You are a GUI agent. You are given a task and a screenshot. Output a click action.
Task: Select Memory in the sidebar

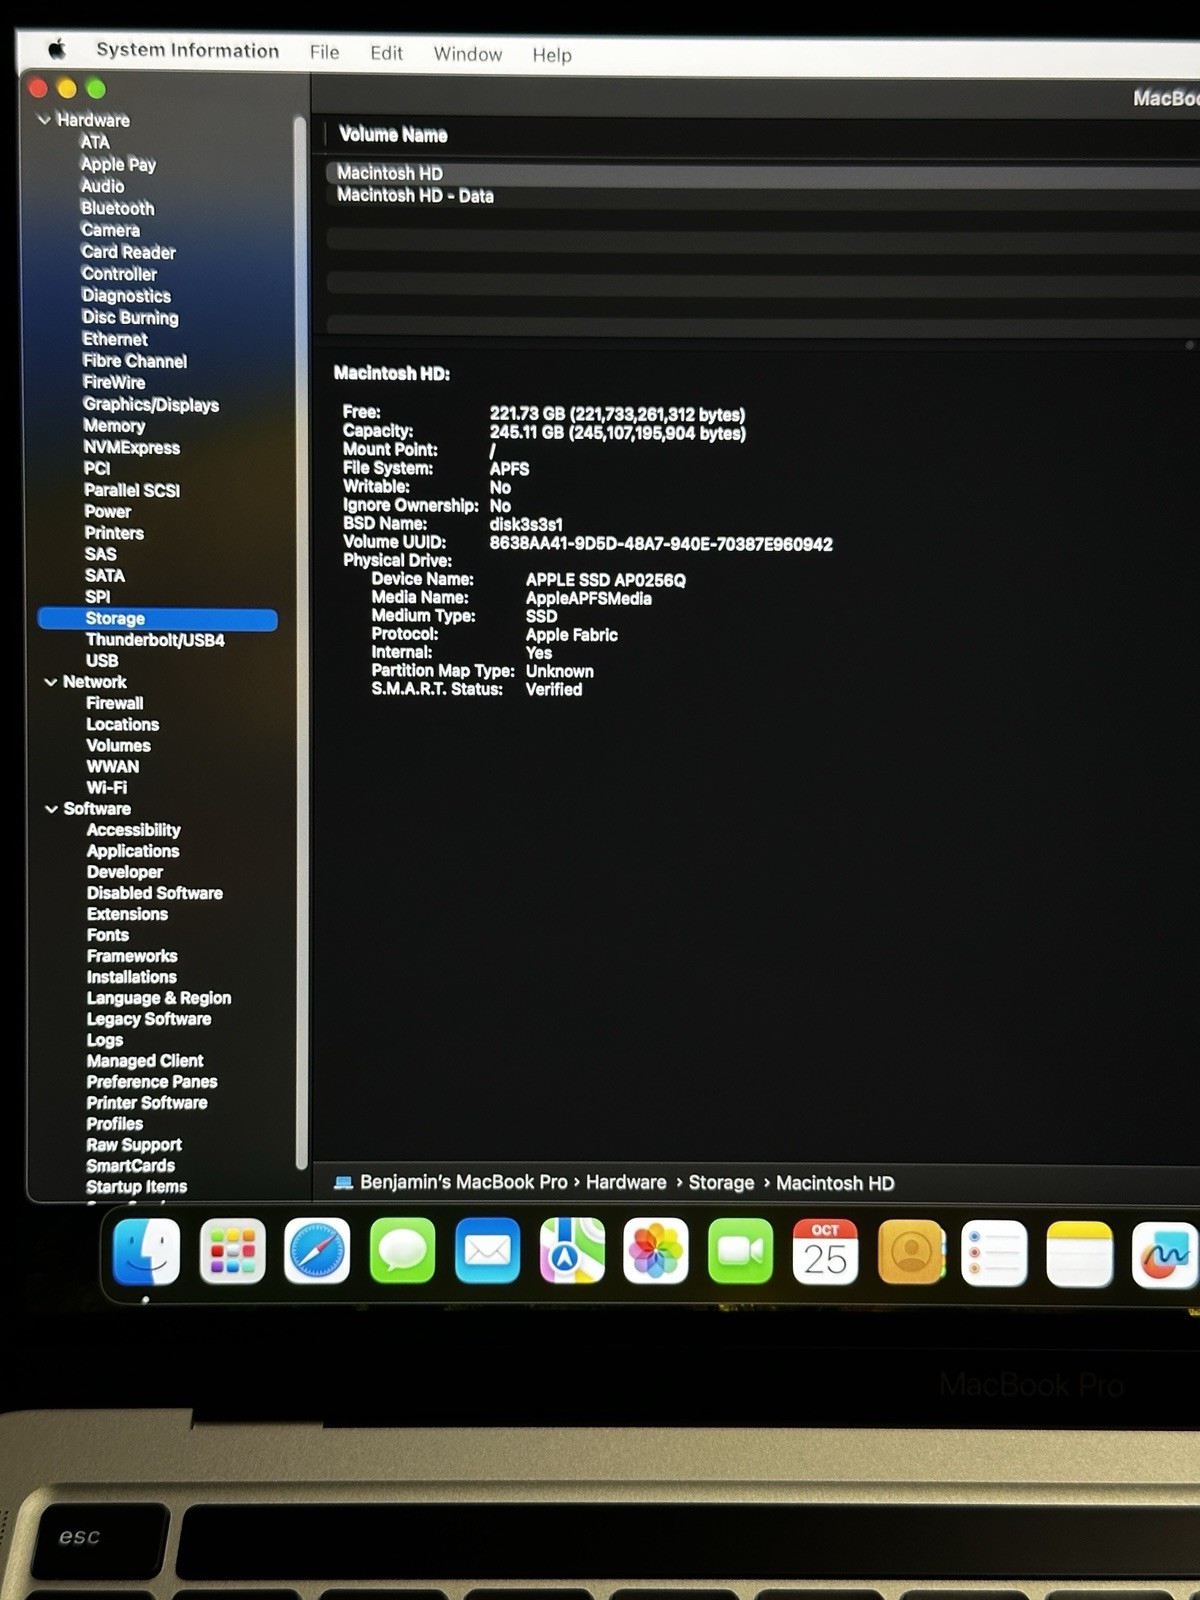point(114,426)
